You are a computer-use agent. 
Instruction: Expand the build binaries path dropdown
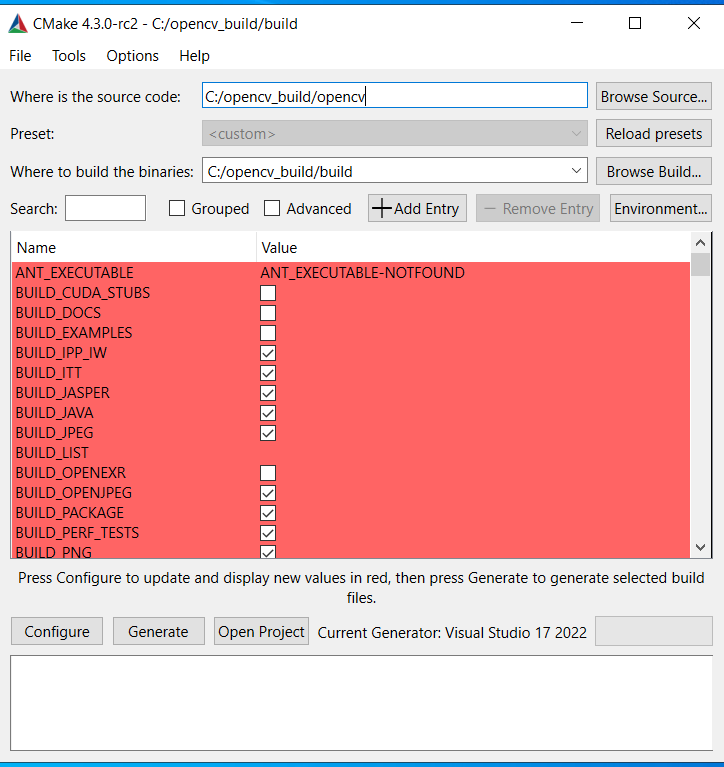(x=577, y=171)
